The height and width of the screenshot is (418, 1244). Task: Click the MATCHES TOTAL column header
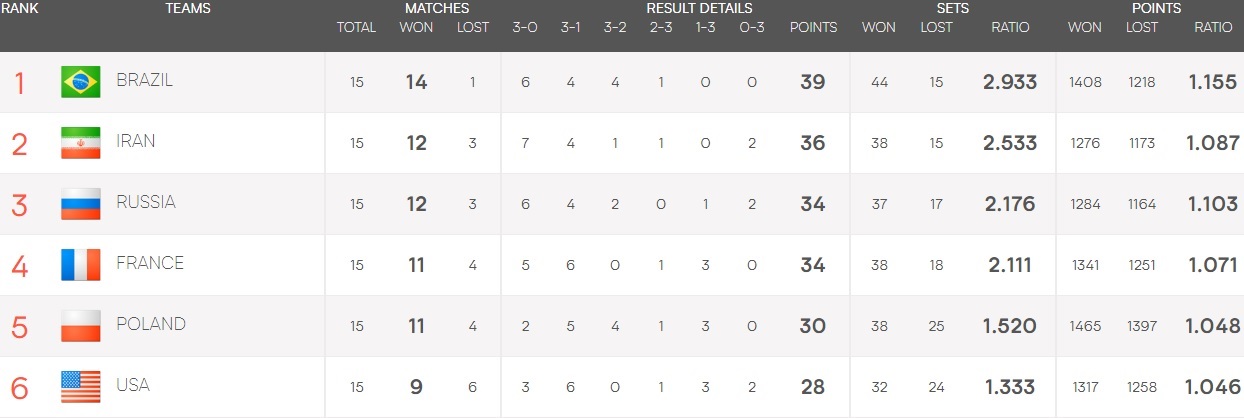[356, 27]
